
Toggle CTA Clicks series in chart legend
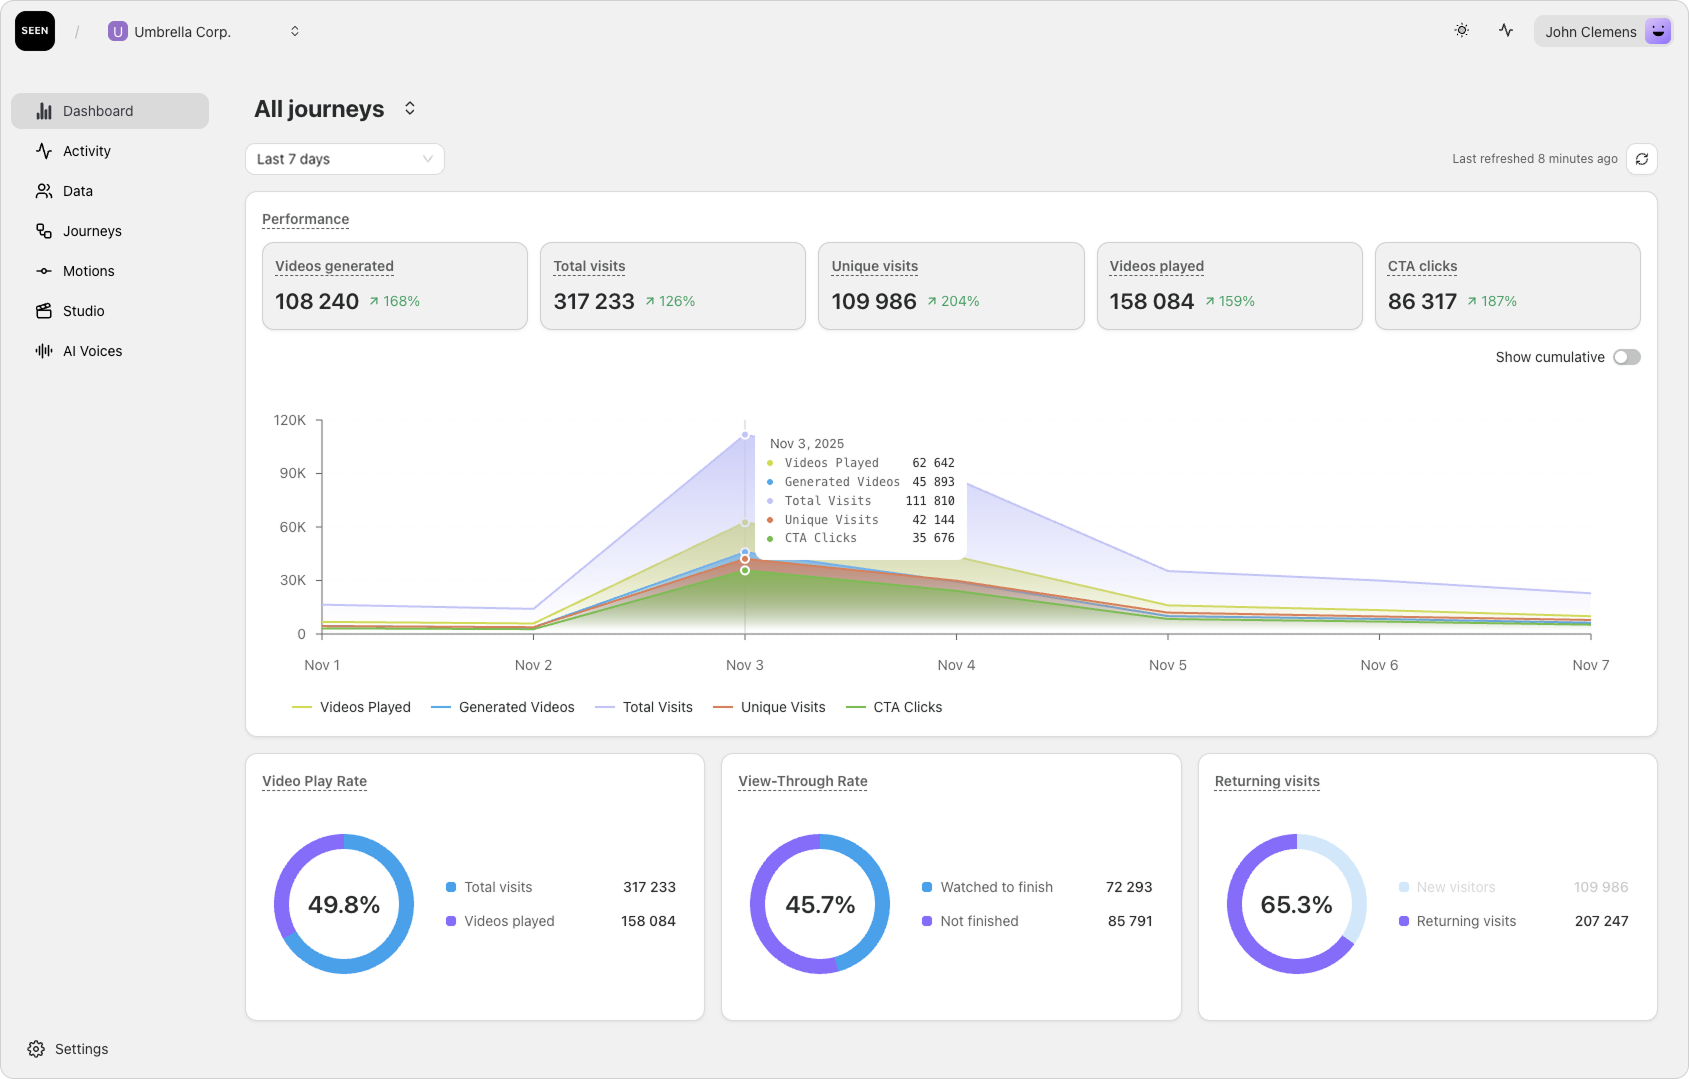tap(894, 707)
